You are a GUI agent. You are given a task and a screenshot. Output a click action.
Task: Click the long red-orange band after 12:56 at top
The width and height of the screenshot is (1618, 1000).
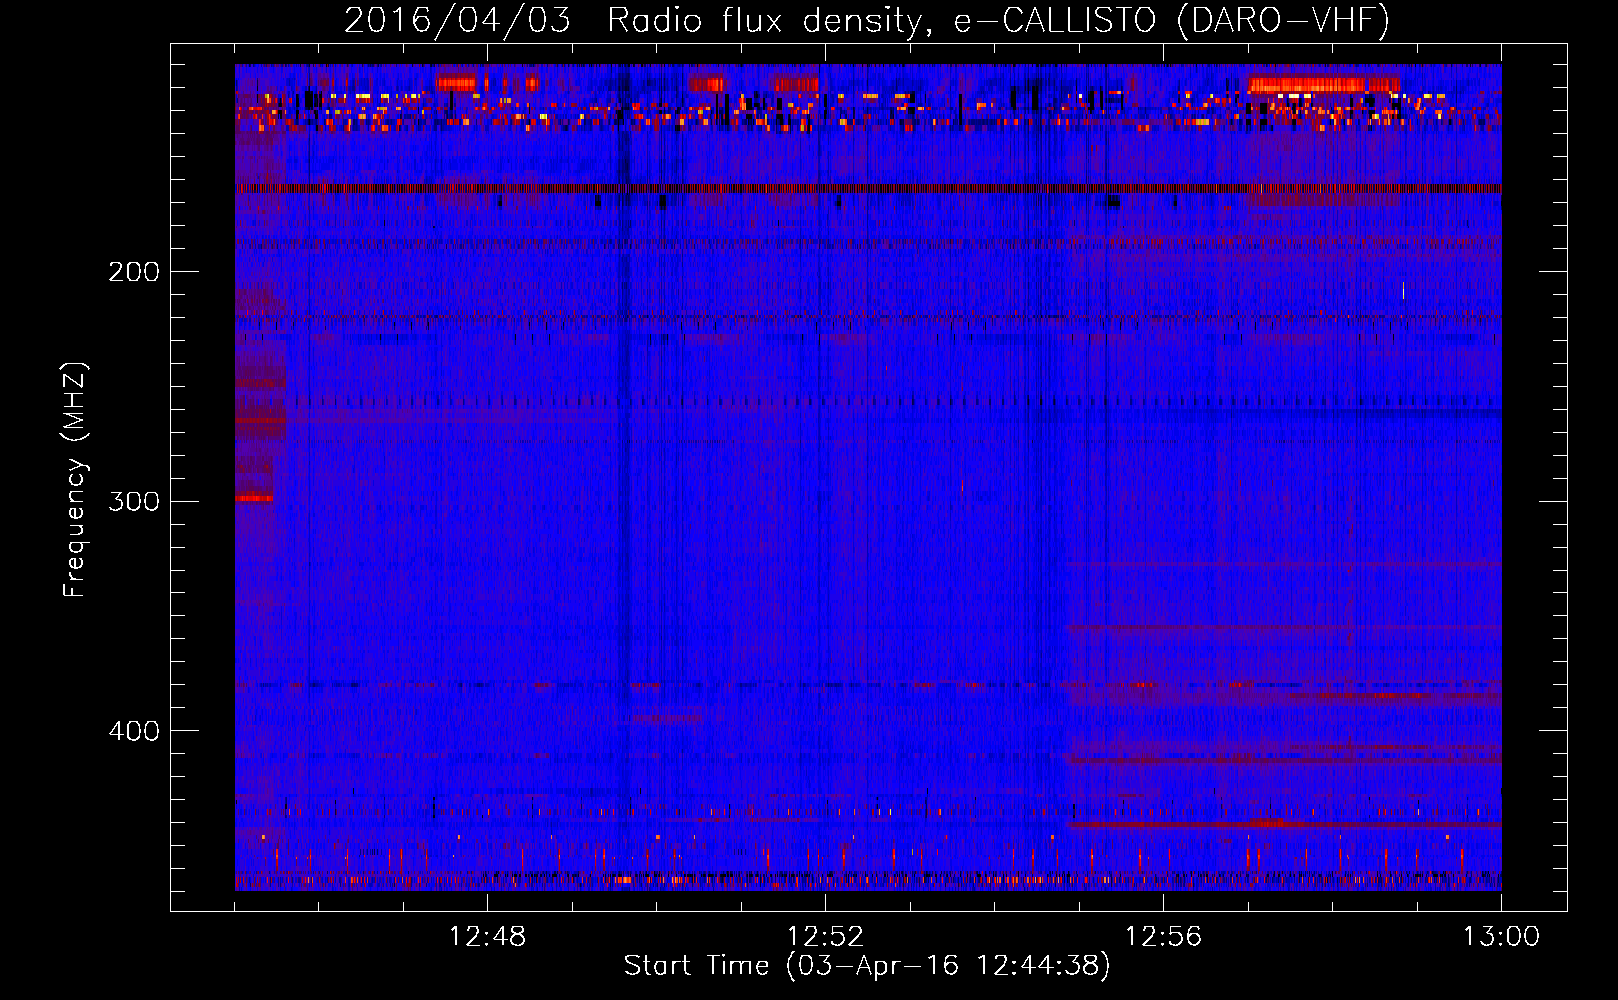tap(1324, 85)
